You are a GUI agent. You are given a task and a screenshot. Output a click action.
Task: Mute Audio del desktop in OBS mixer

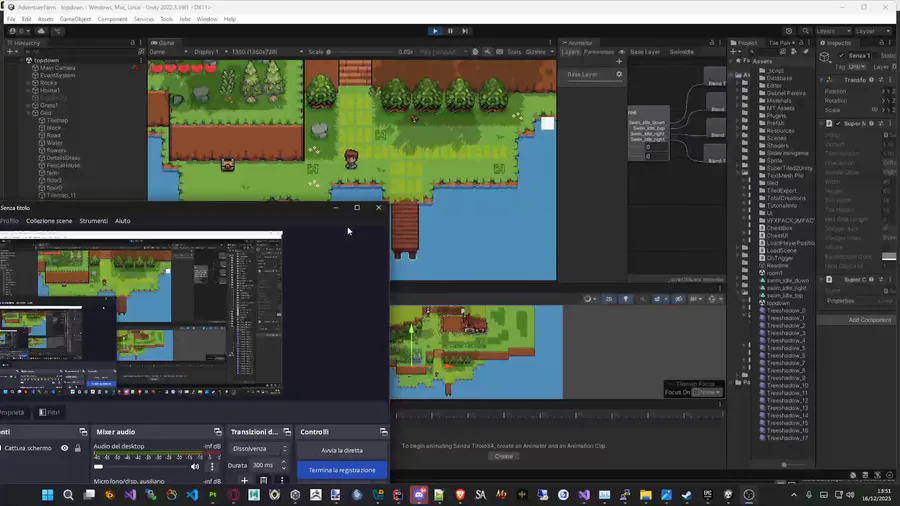(195, 466)
